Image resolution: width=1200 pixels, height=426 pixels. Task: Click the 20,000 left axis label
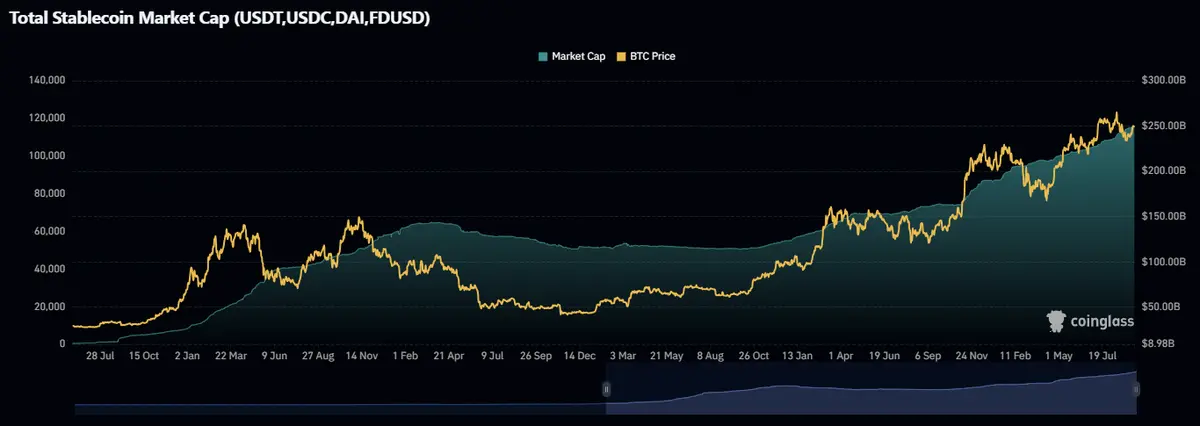point(50,306)
